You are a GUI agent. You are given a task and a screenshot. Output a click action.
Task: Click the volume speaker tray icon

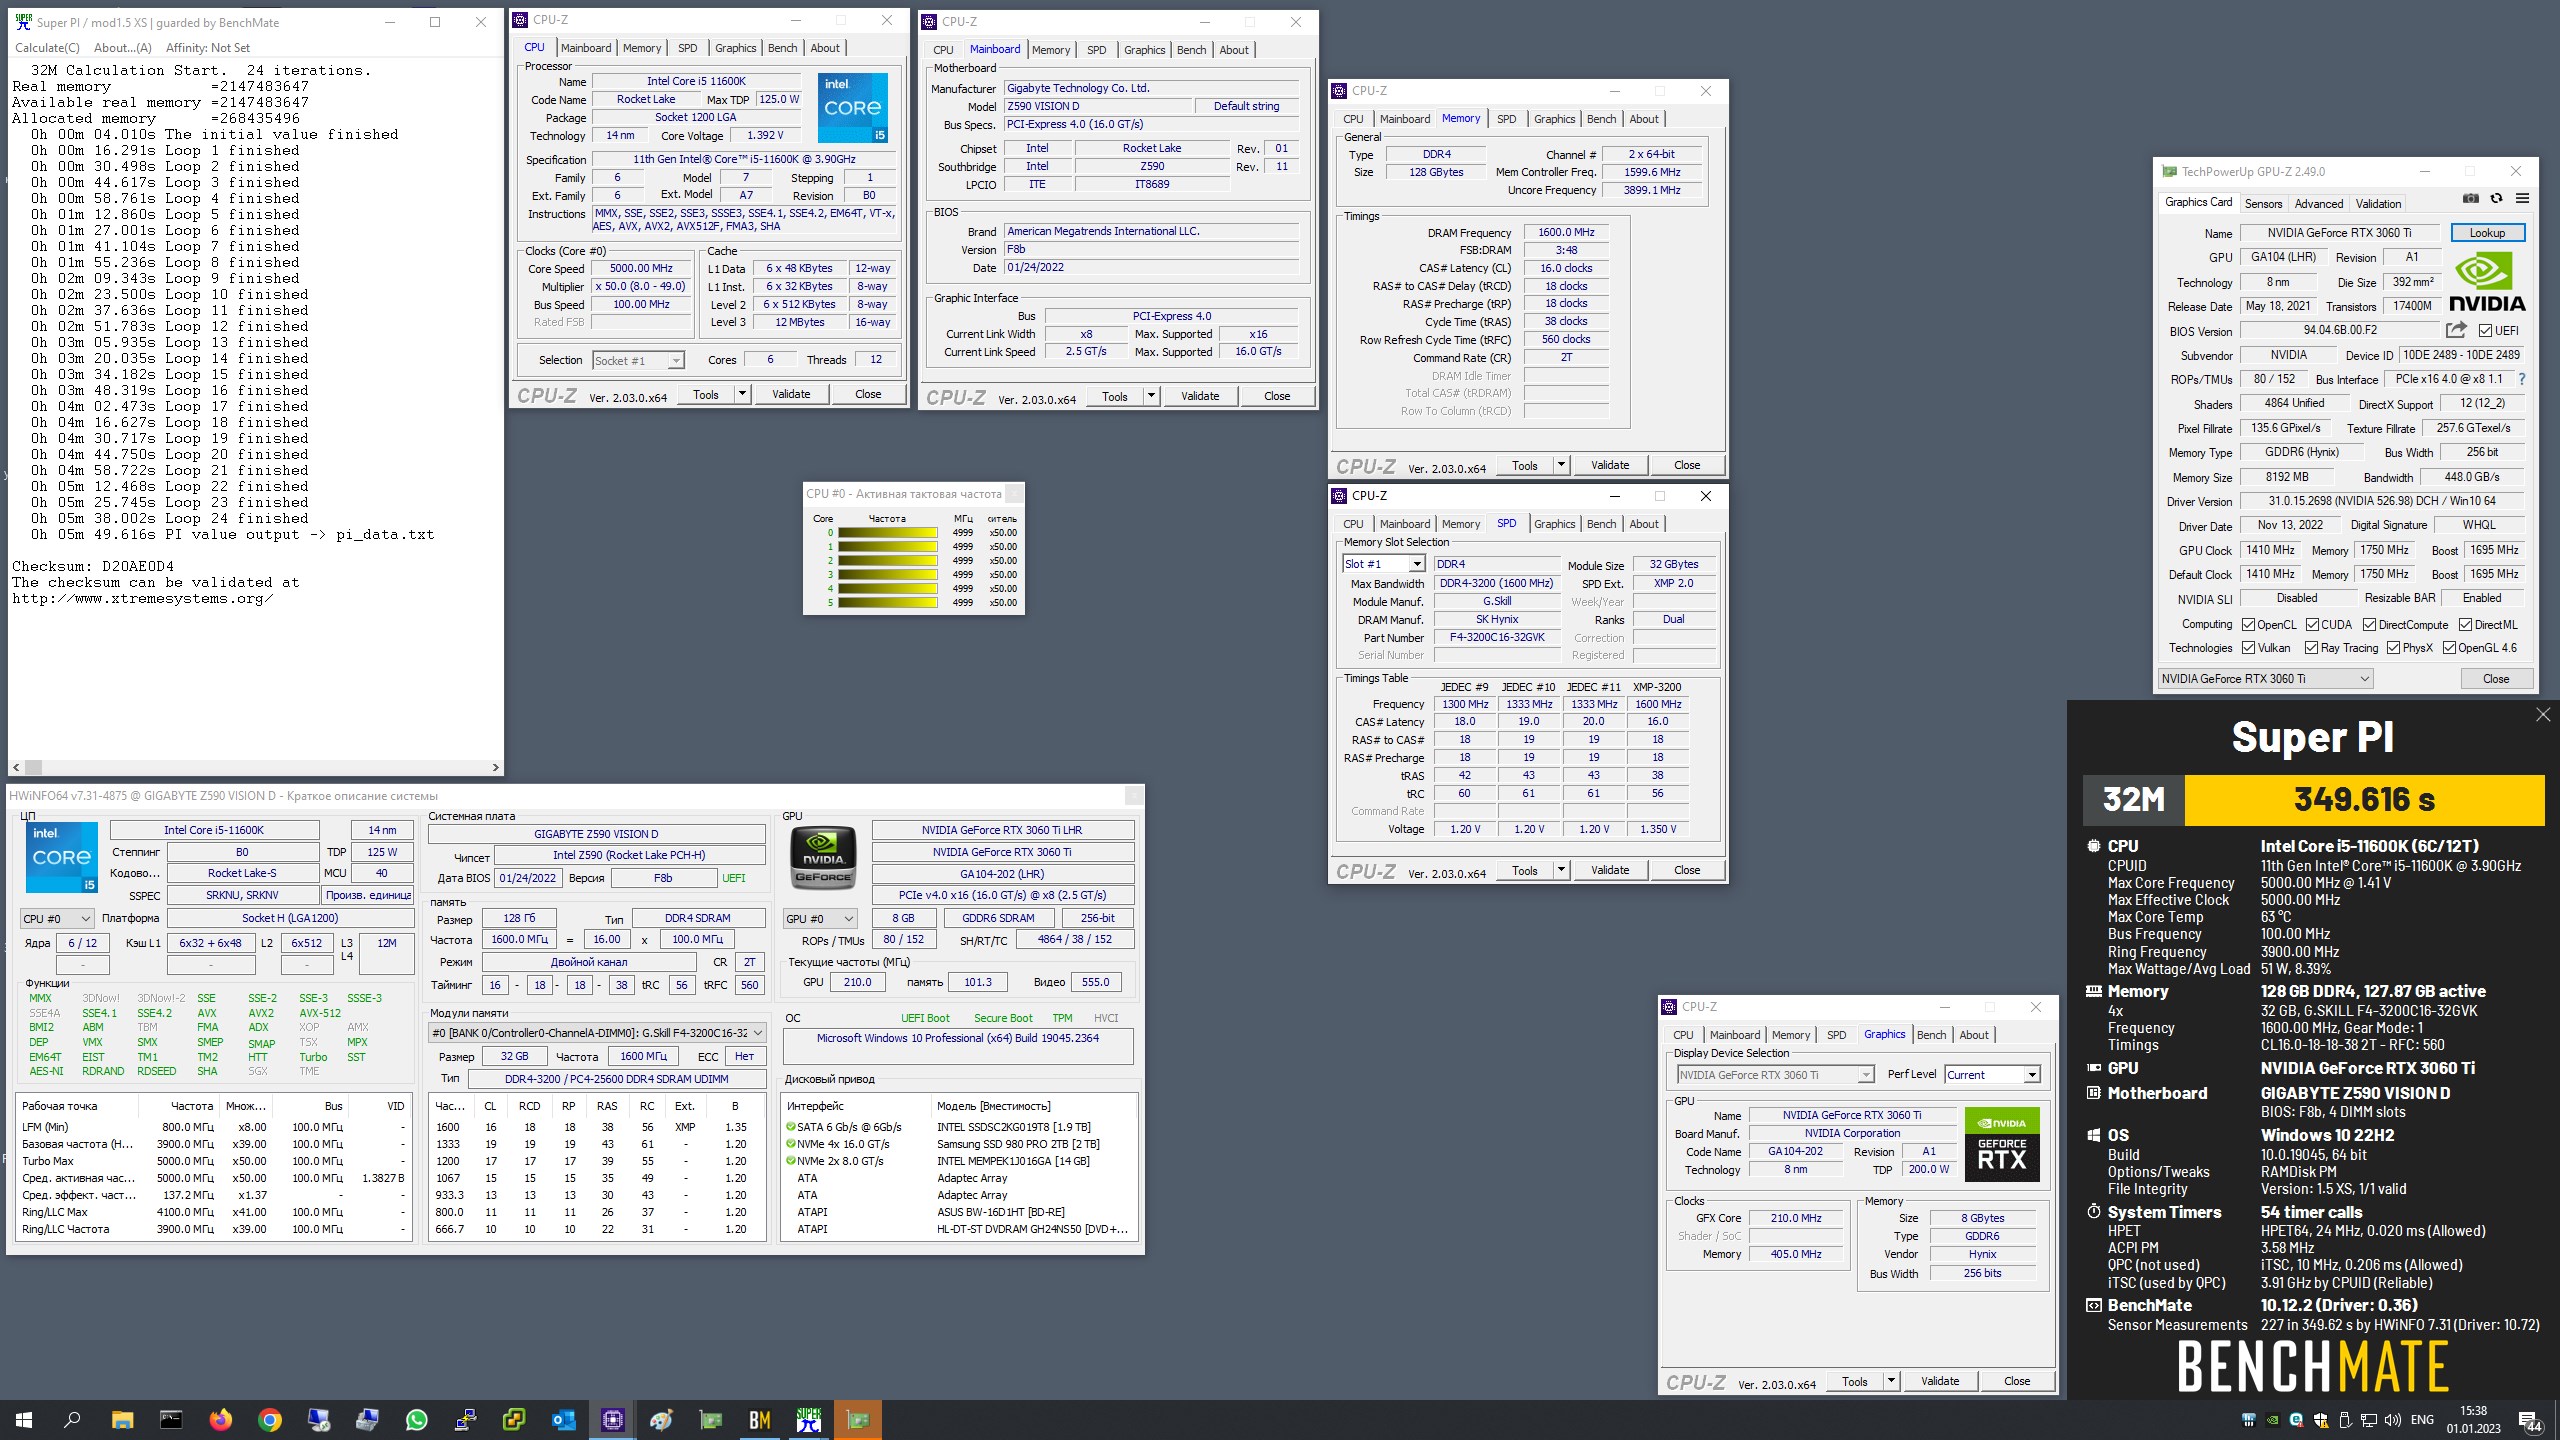tap(2392, 1419)
